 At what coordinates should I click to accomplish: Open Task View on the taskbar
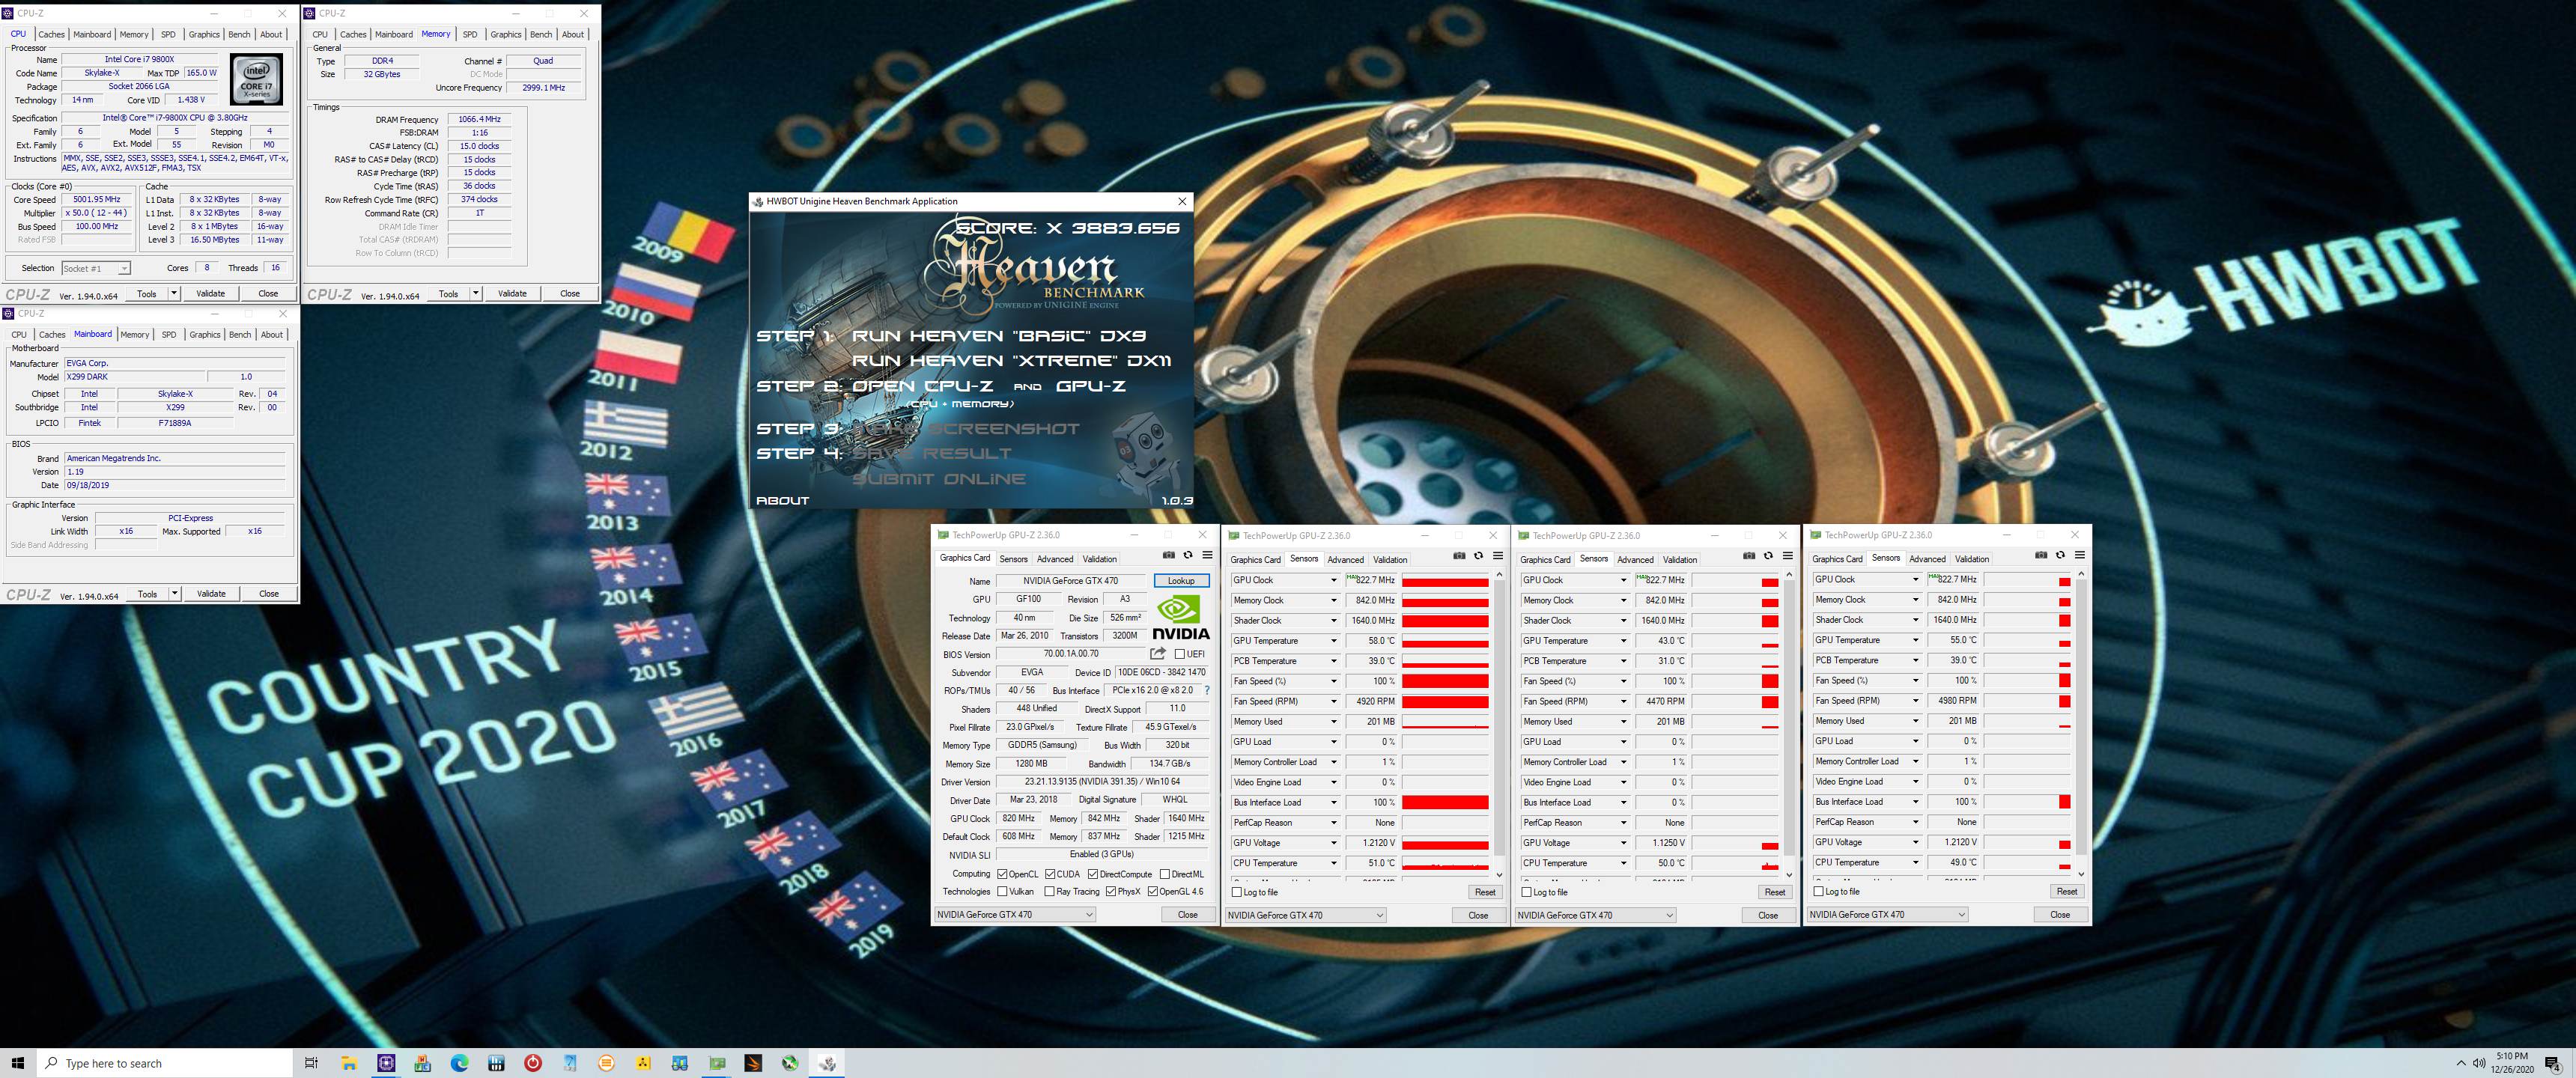(311, 1063)
